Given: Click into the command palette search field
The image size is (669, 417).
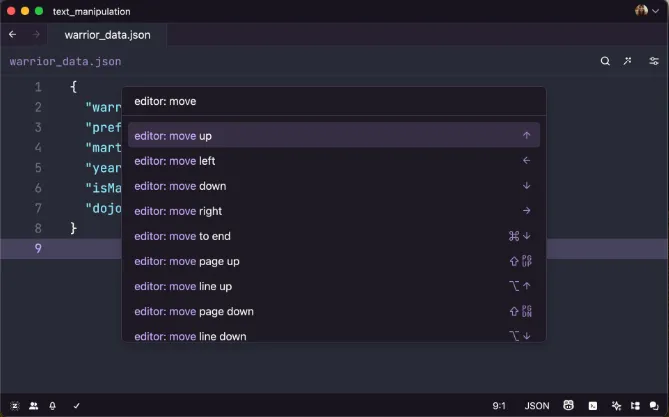Looking at the screenshot, I should point(334,101).
